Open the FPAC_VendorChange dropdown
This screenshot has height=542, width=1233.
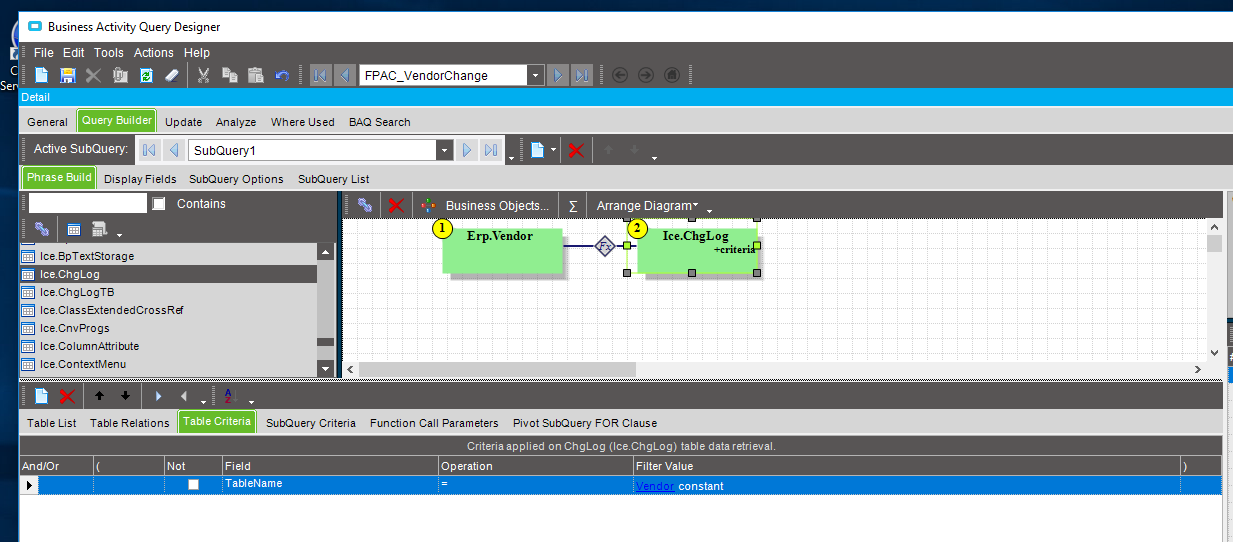[x=535, y=75]
